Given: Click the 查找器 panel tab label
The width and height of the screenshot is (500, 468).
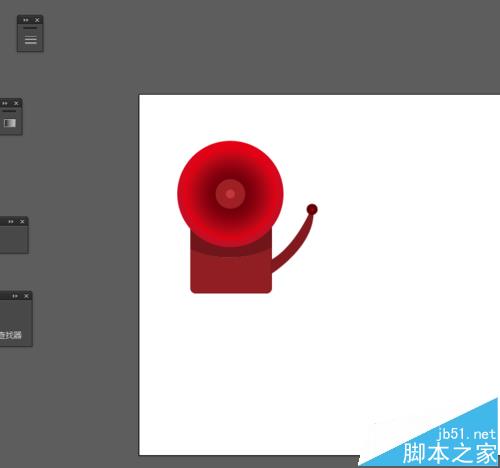Looking at the screenshot, I should (11, 335).
